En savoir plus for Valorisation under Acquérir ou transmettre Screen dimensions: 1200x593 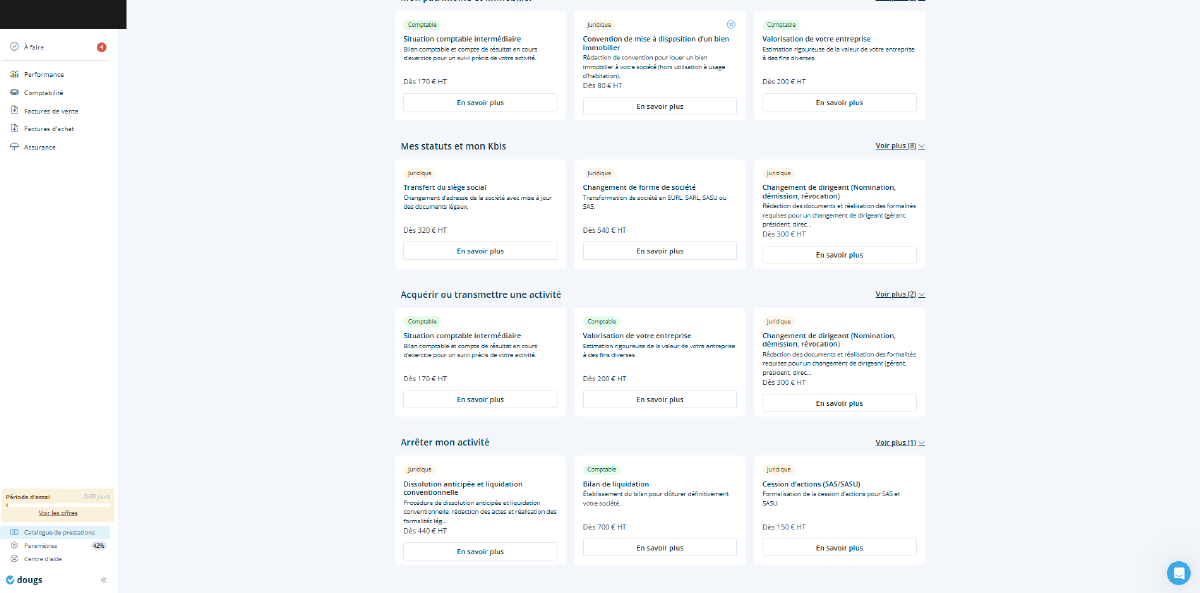(x=660, y=399)
